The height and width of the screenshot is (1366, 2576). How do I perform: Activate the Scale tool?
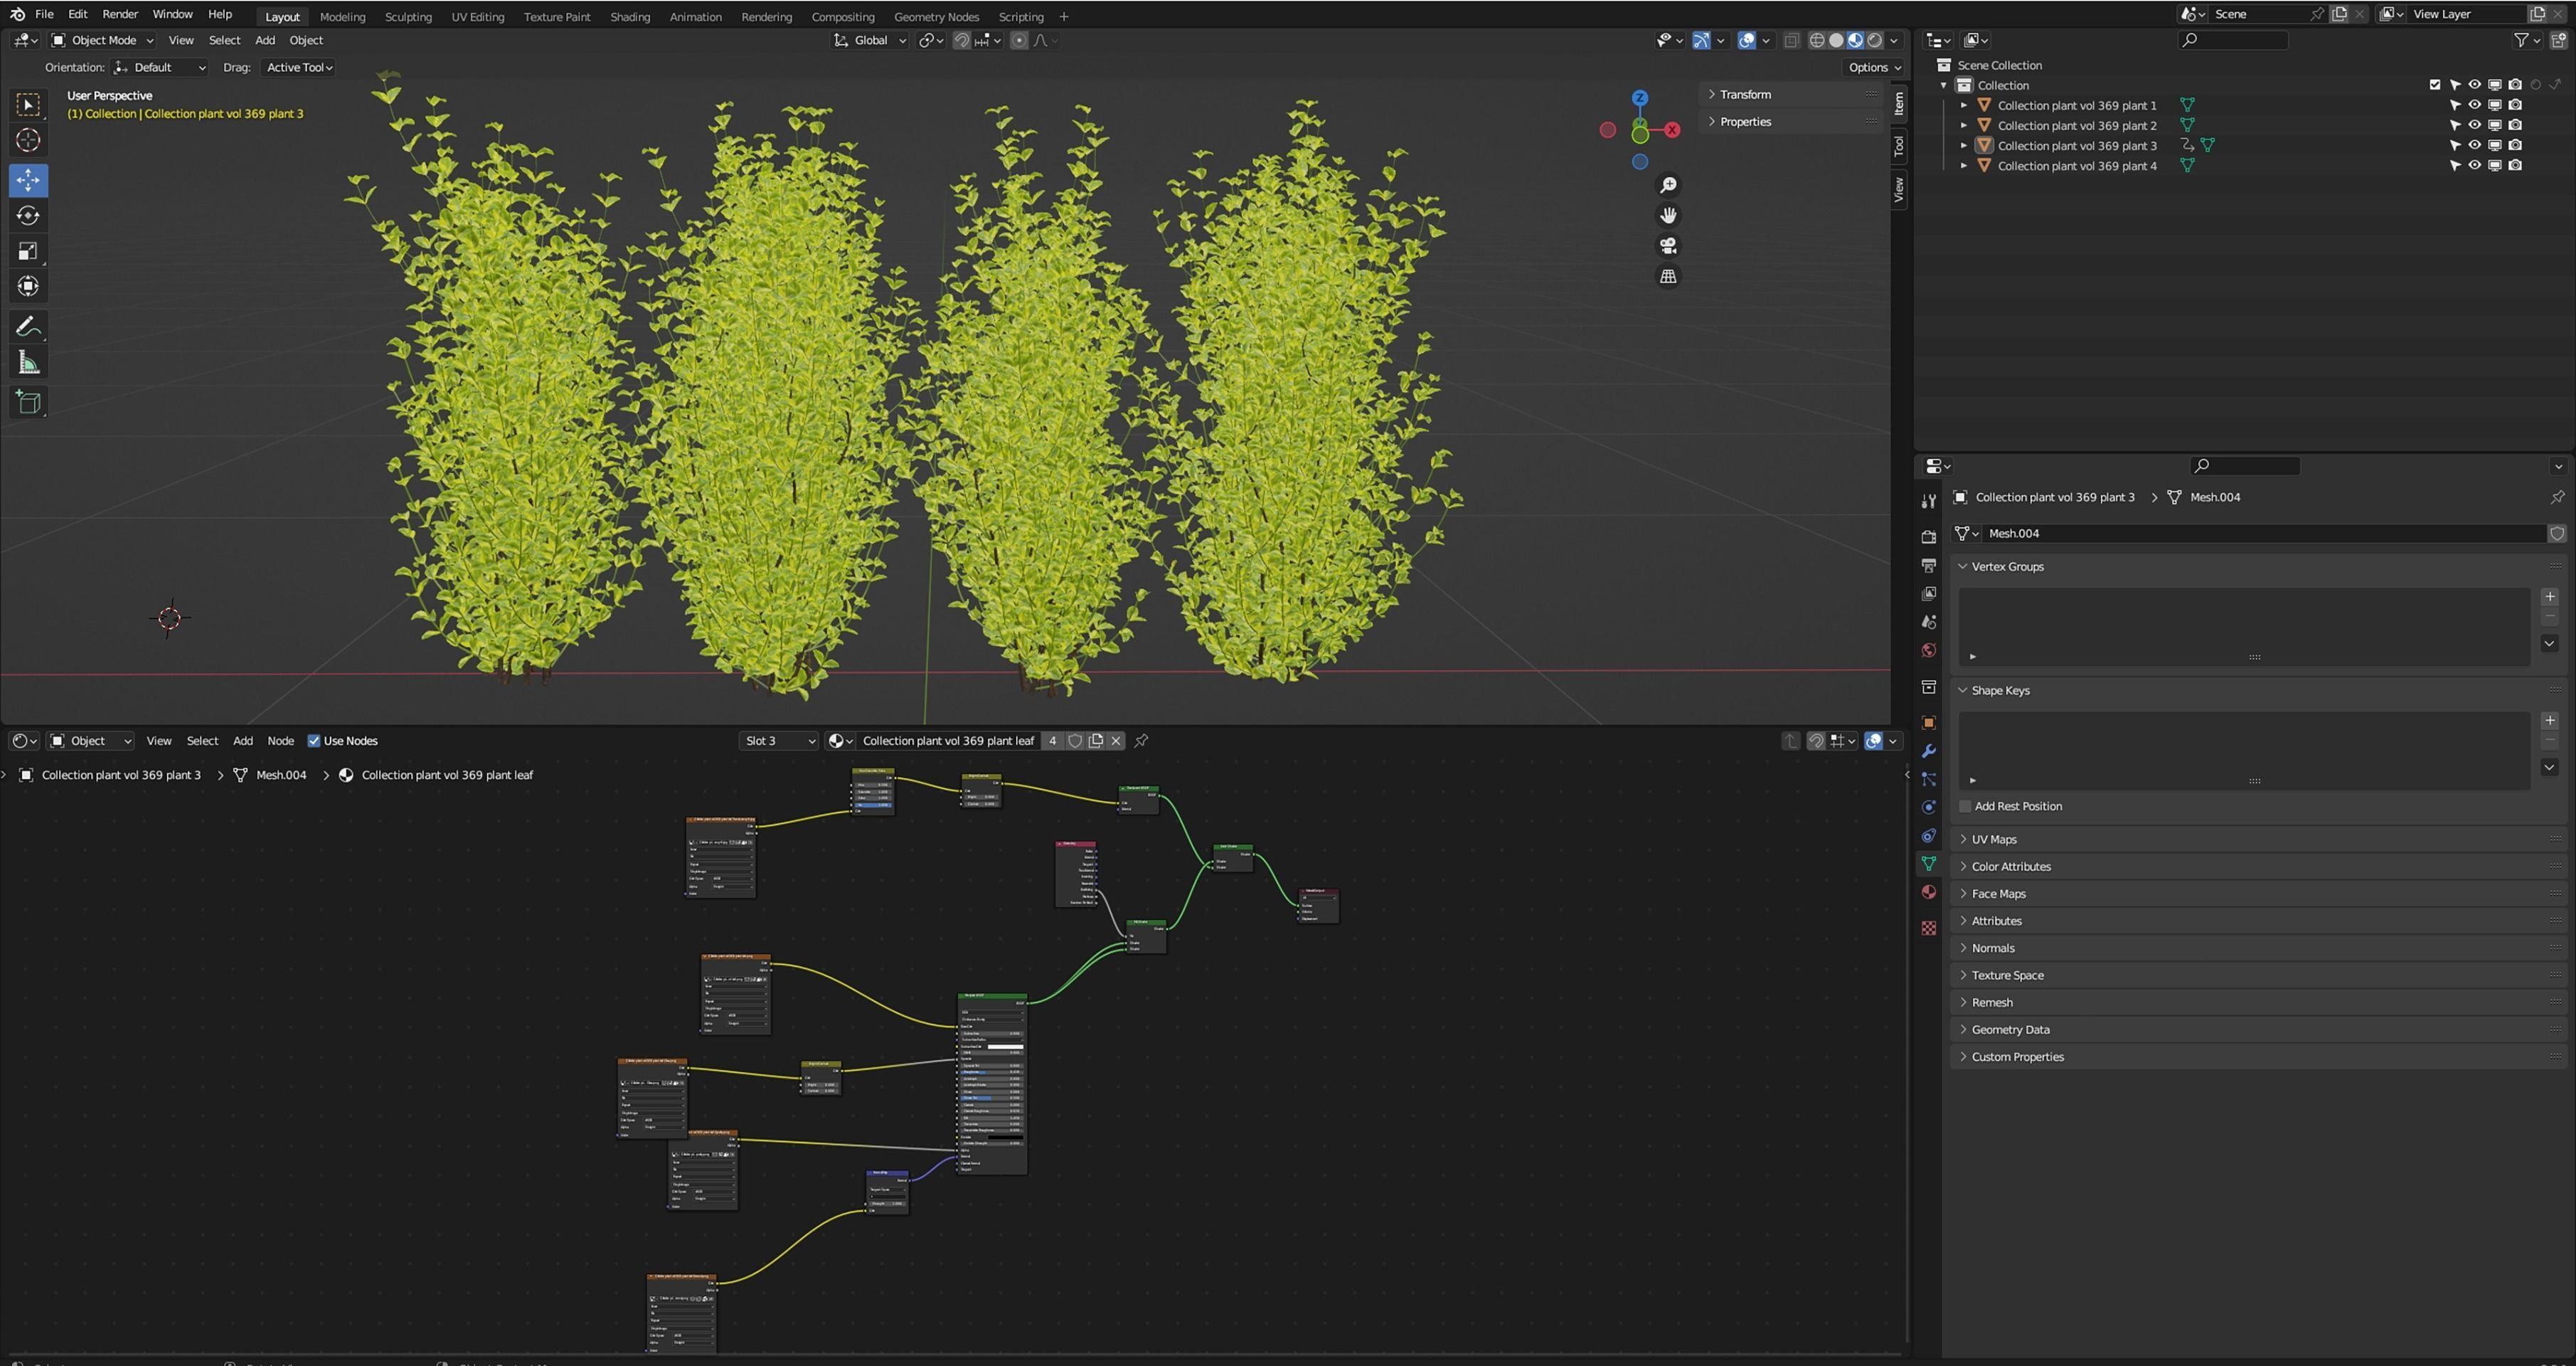(x=28, y=251)
